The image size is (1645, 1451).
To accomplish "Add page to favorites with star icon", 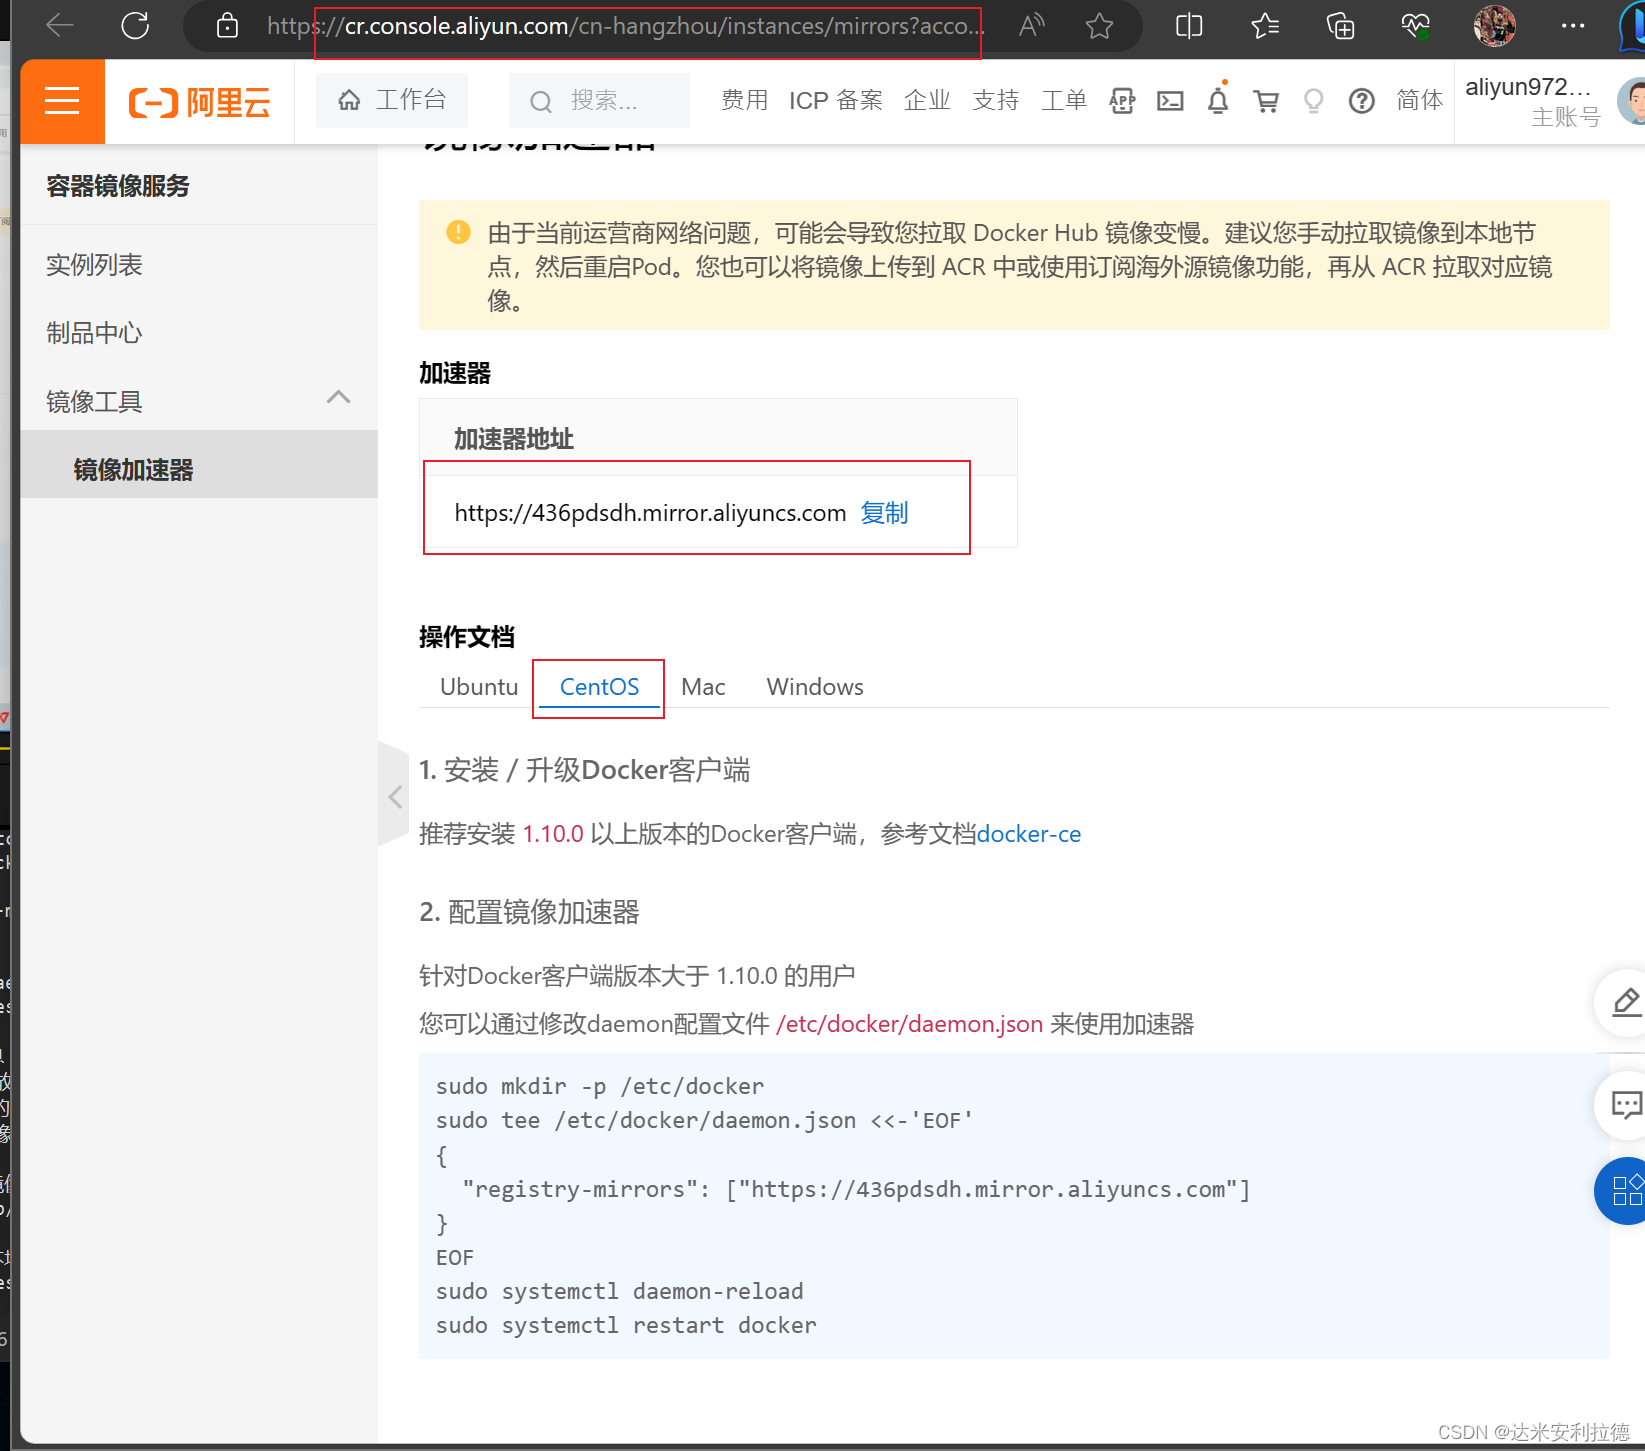I will pyautogui.click(x=1099, y=26).
